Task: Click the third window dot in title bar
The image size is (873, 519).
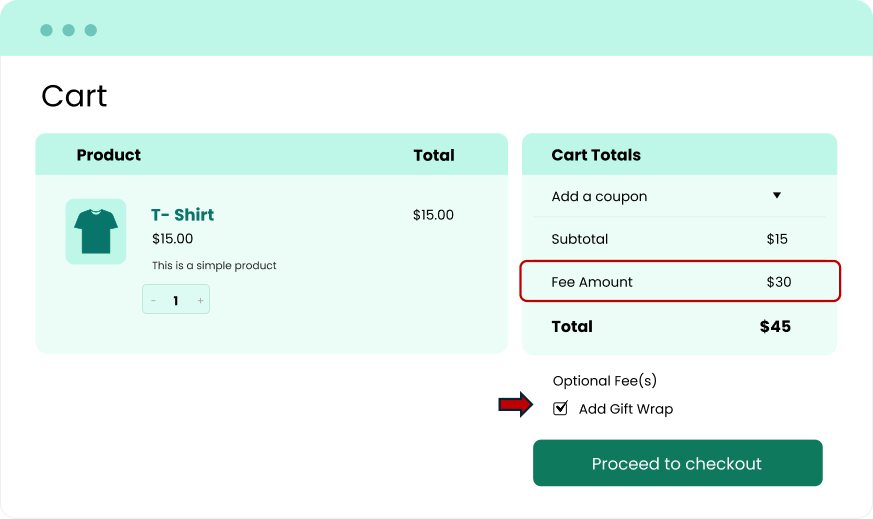Action: [90, 30]
